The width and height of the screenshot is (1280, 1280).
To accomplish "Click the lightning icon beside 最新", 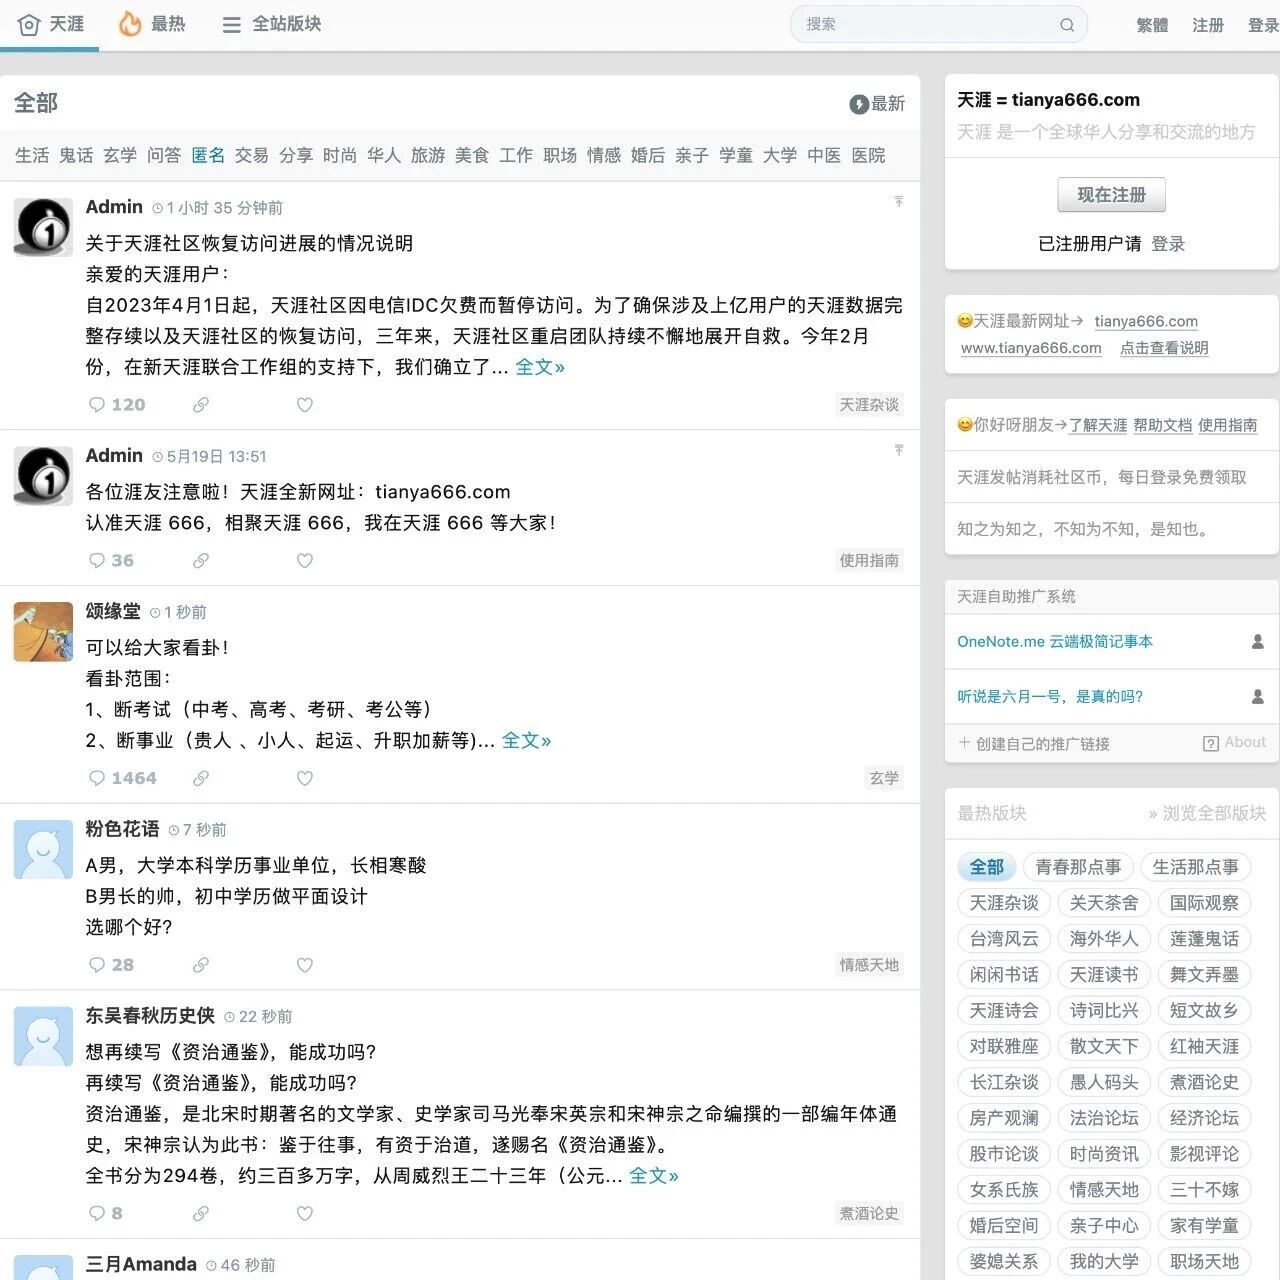I will [x=858, y=104].
